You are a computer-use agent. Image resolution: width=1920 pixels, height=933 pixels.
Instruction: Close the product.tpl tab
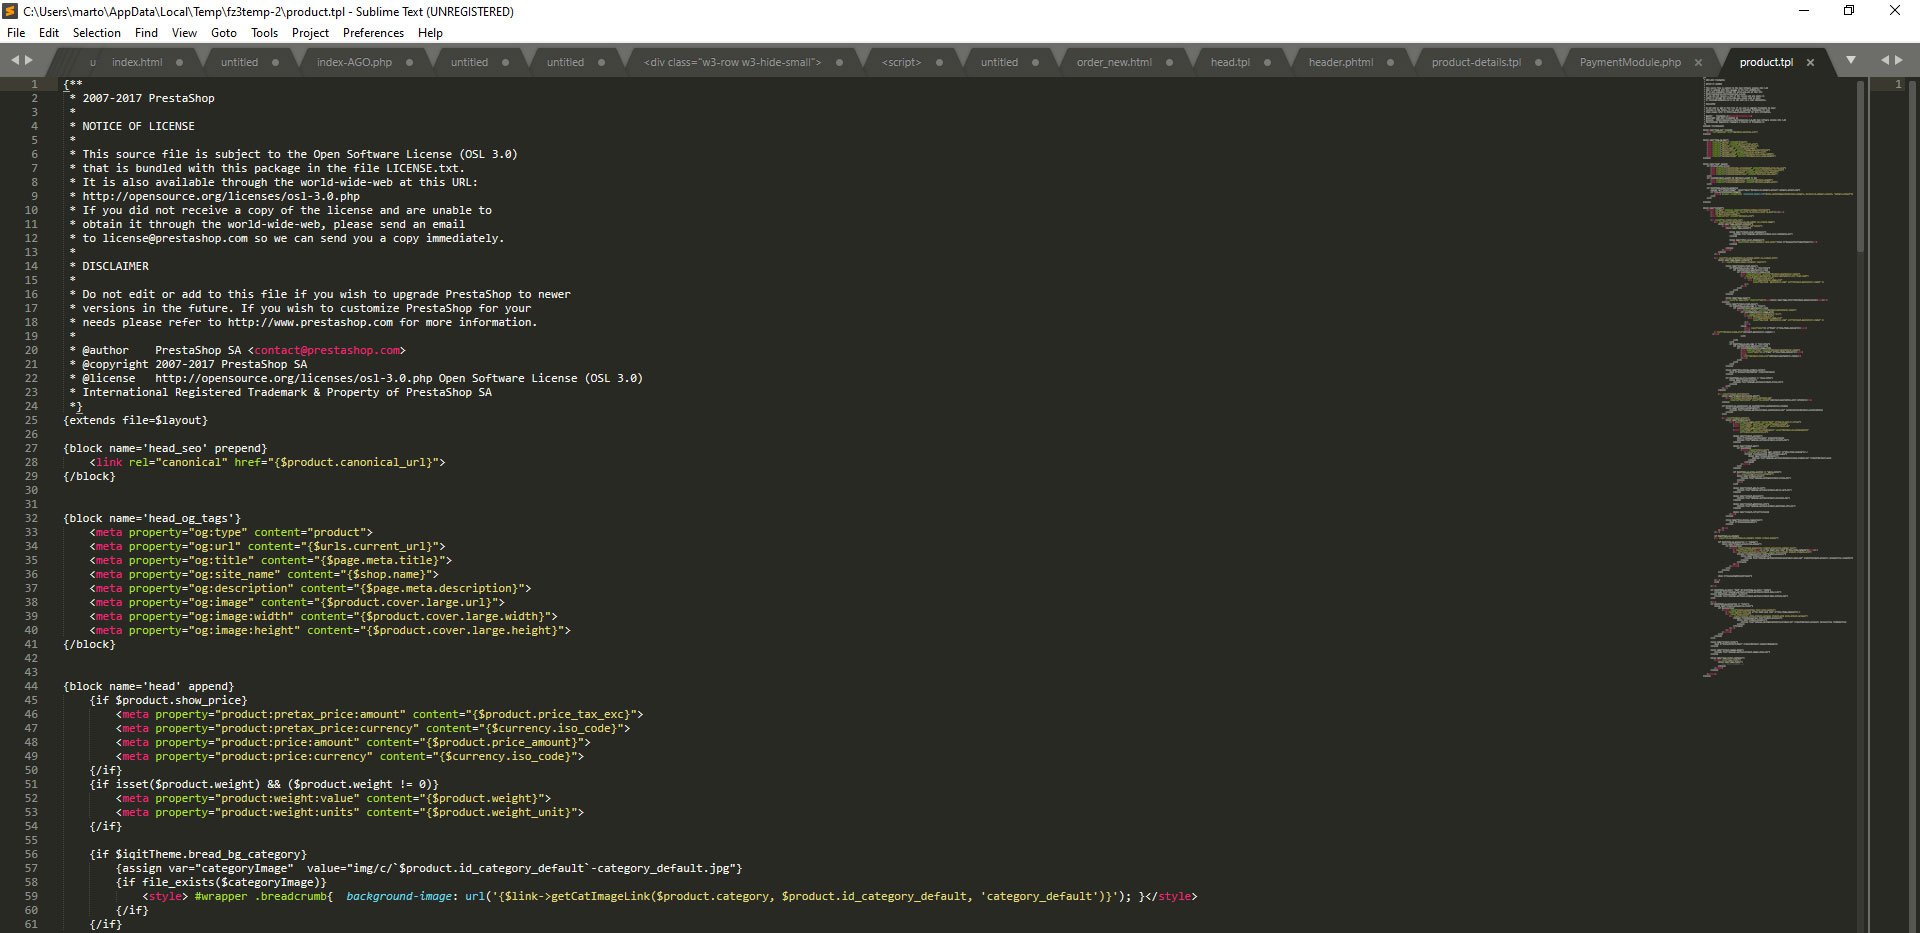(x=1810, y=62)
